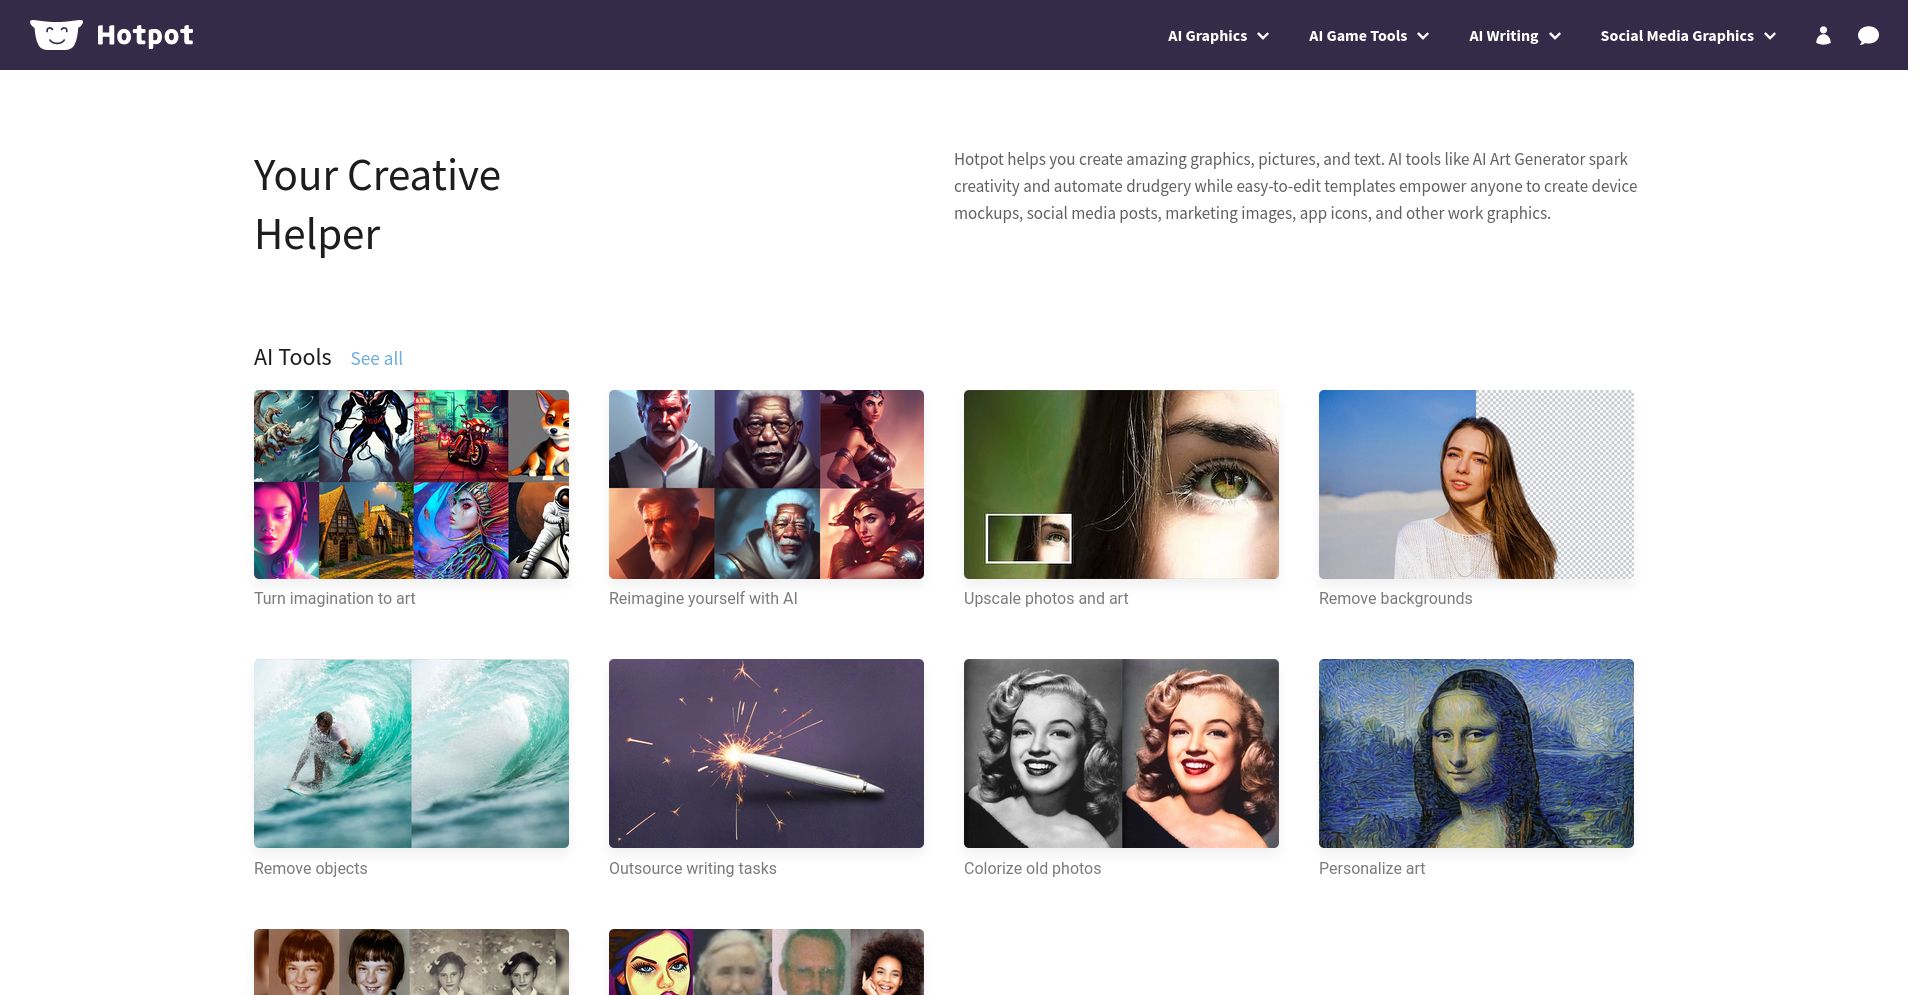1920x995 pixels.
Task: Open the Personalize art Mona Lisa thumbnail
Action: click(x=1476, y=753)
